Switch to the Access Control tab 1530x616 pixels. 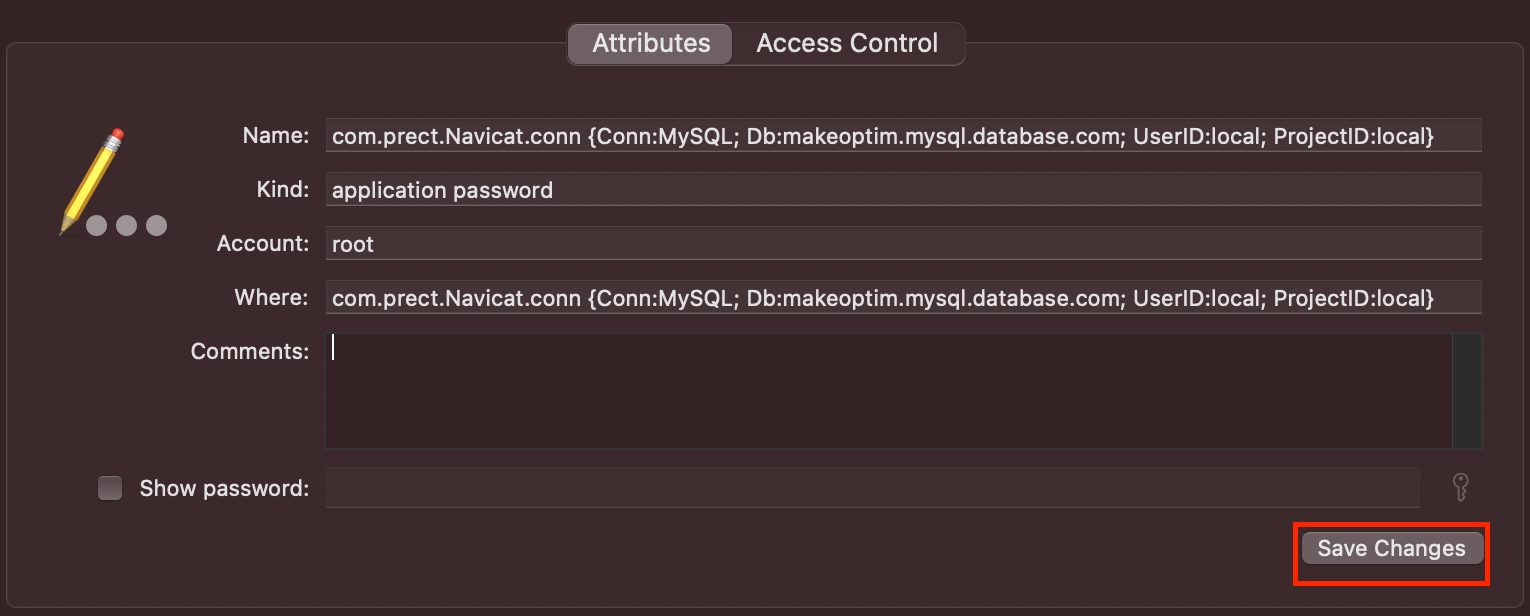point(847,44)
